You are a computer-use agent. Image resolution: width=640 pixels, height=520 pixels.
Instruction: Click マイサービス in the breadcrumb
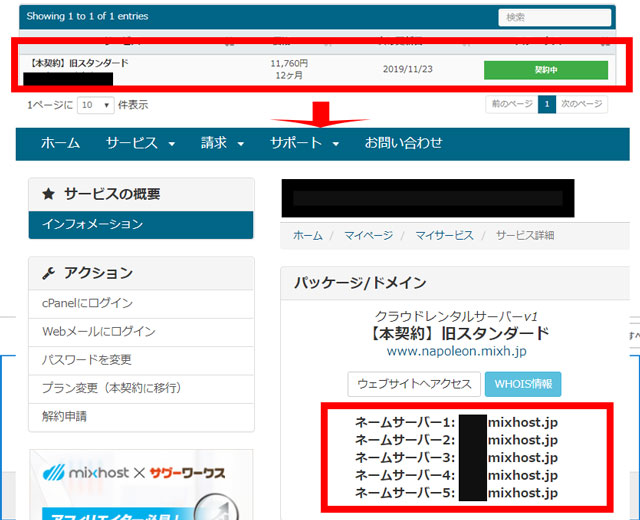pyautogui.click(x=444, y=236)
